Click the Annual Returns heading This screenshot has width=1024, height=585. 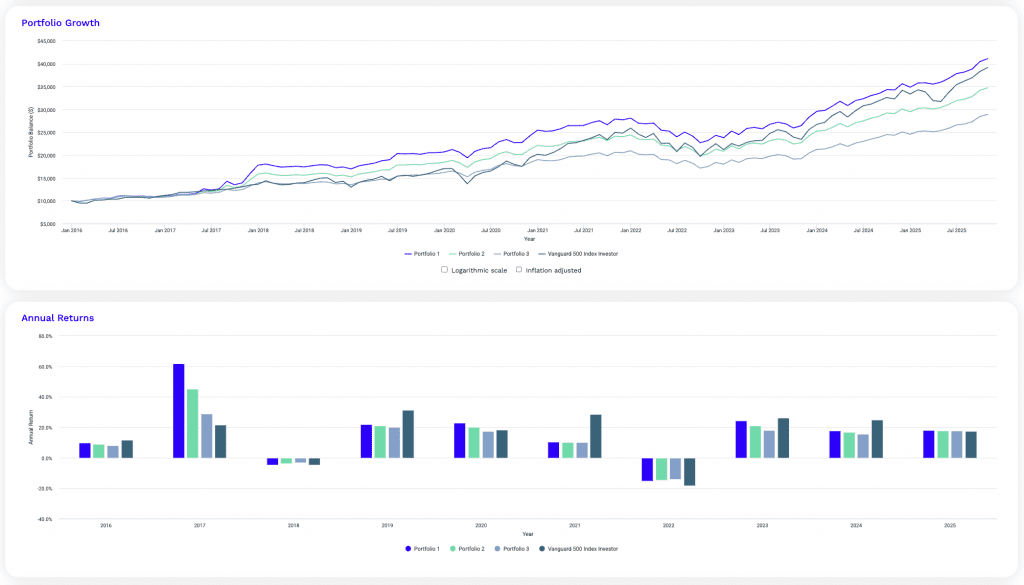pos(58,317)
